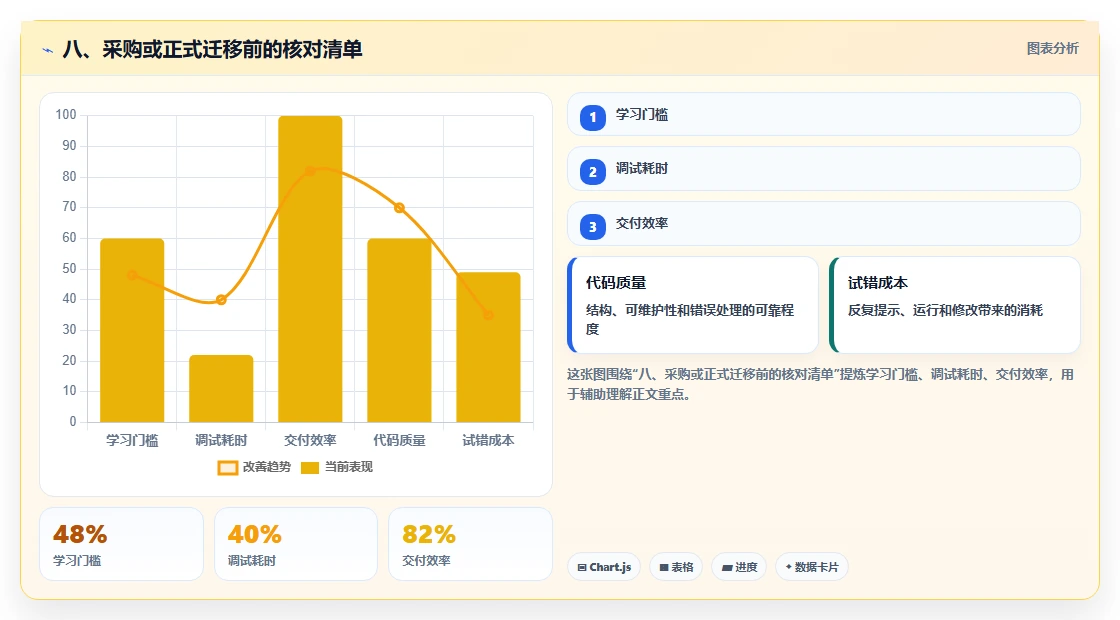Click the 进度 tag
1120x620 pixels.
pos(739,567)
